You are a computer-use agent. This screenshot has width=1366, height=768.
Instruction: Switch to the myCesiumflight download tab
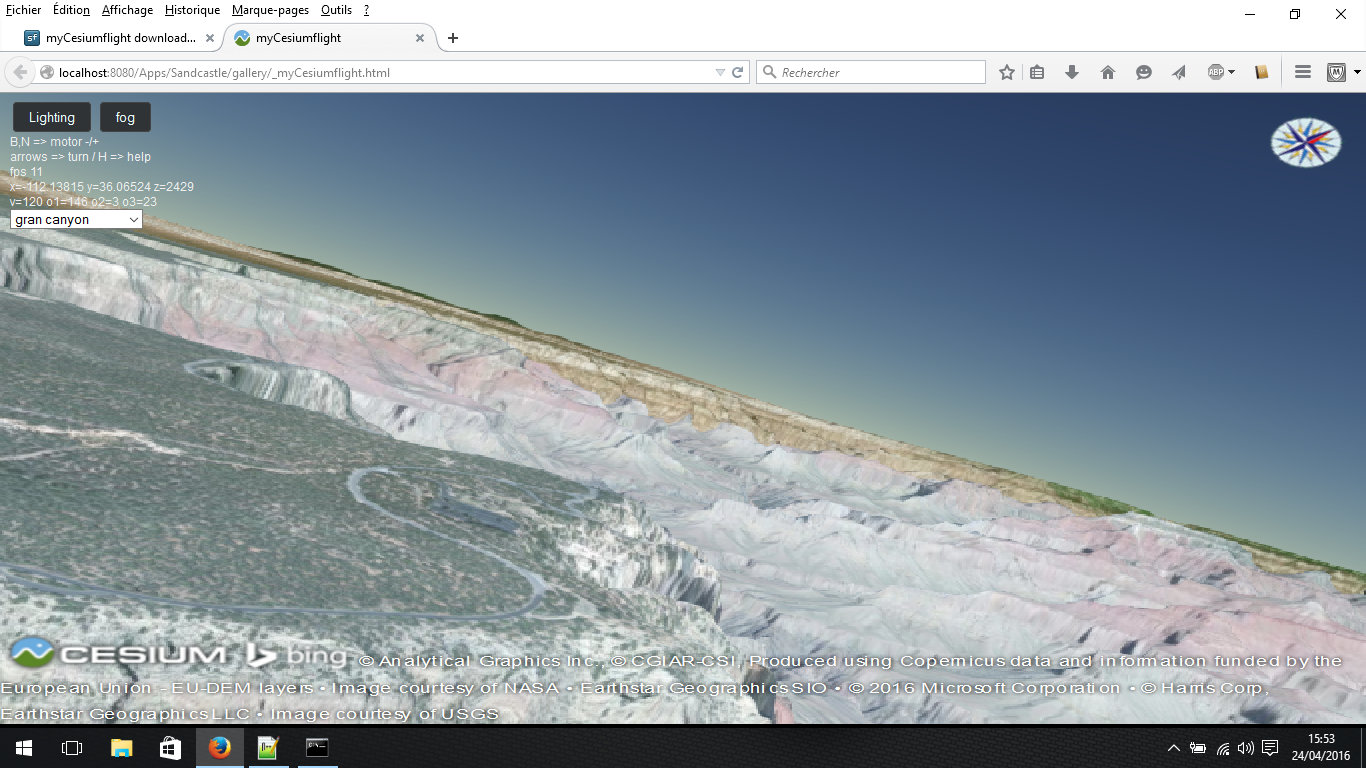click(x=118, y=37)
